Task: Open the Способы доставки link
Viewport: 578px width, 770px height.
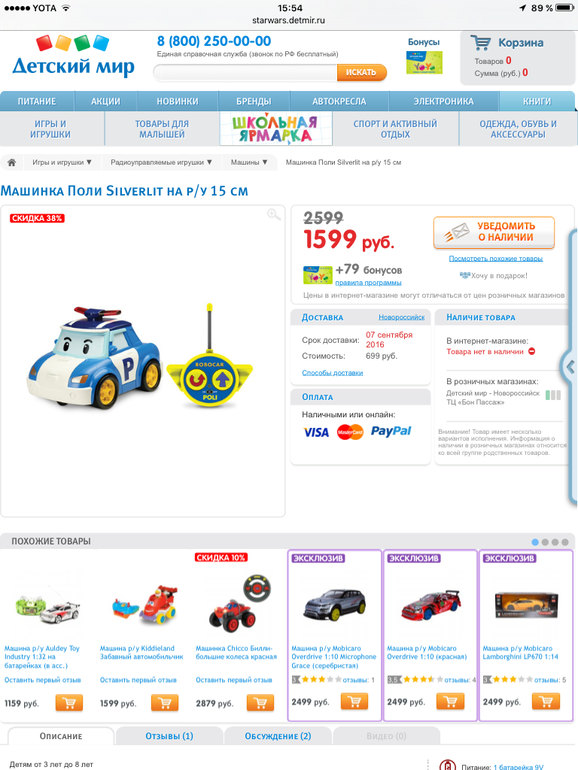Action: pos(332,373)
